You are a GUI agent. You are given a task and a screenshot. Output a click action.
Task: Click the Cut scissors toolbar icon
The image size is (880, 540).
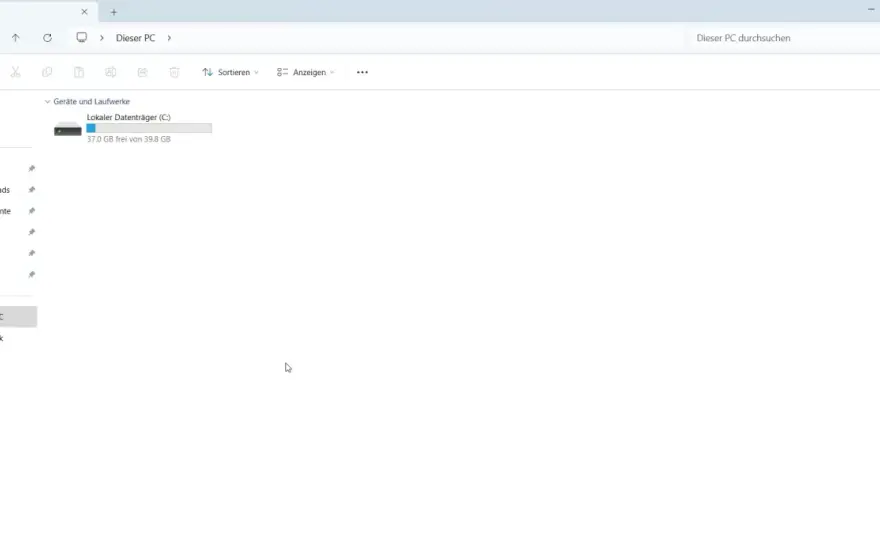[x=15, y=72]
